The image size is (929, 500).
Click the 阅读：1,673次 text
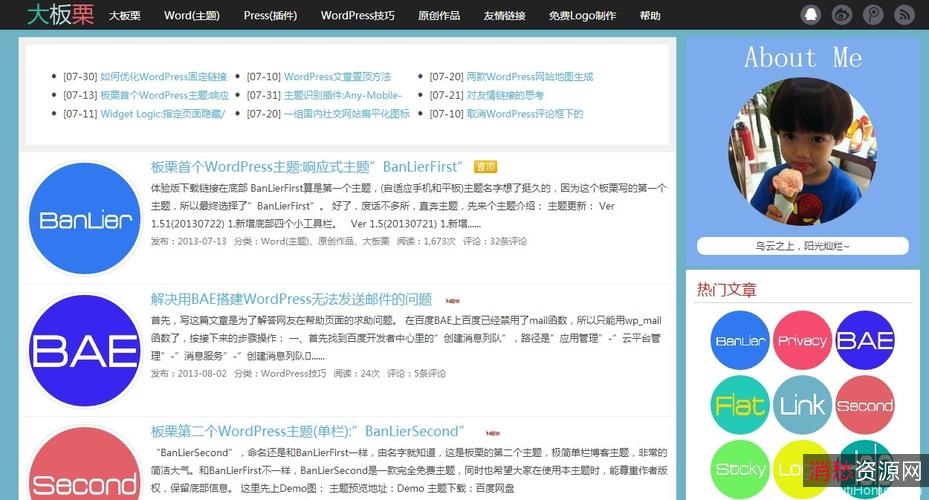coord(426,241)
